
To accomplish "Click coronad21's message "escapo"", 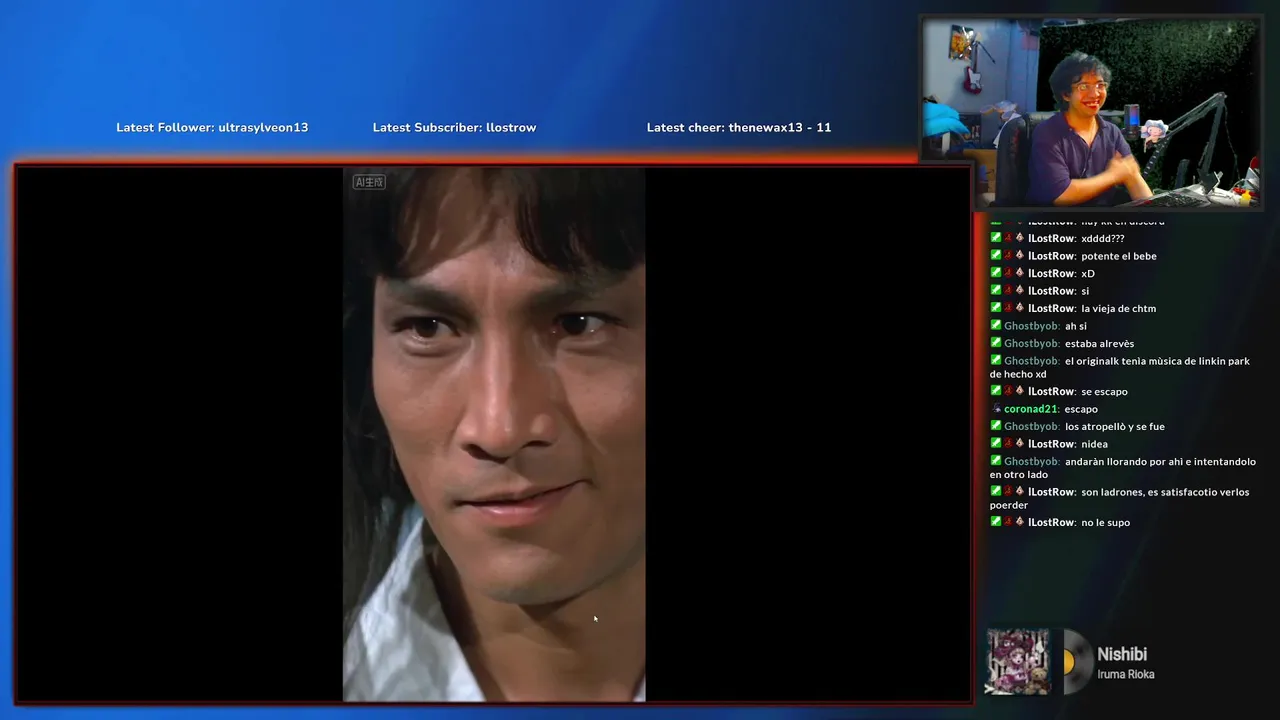I will [x=1081, y=409].
